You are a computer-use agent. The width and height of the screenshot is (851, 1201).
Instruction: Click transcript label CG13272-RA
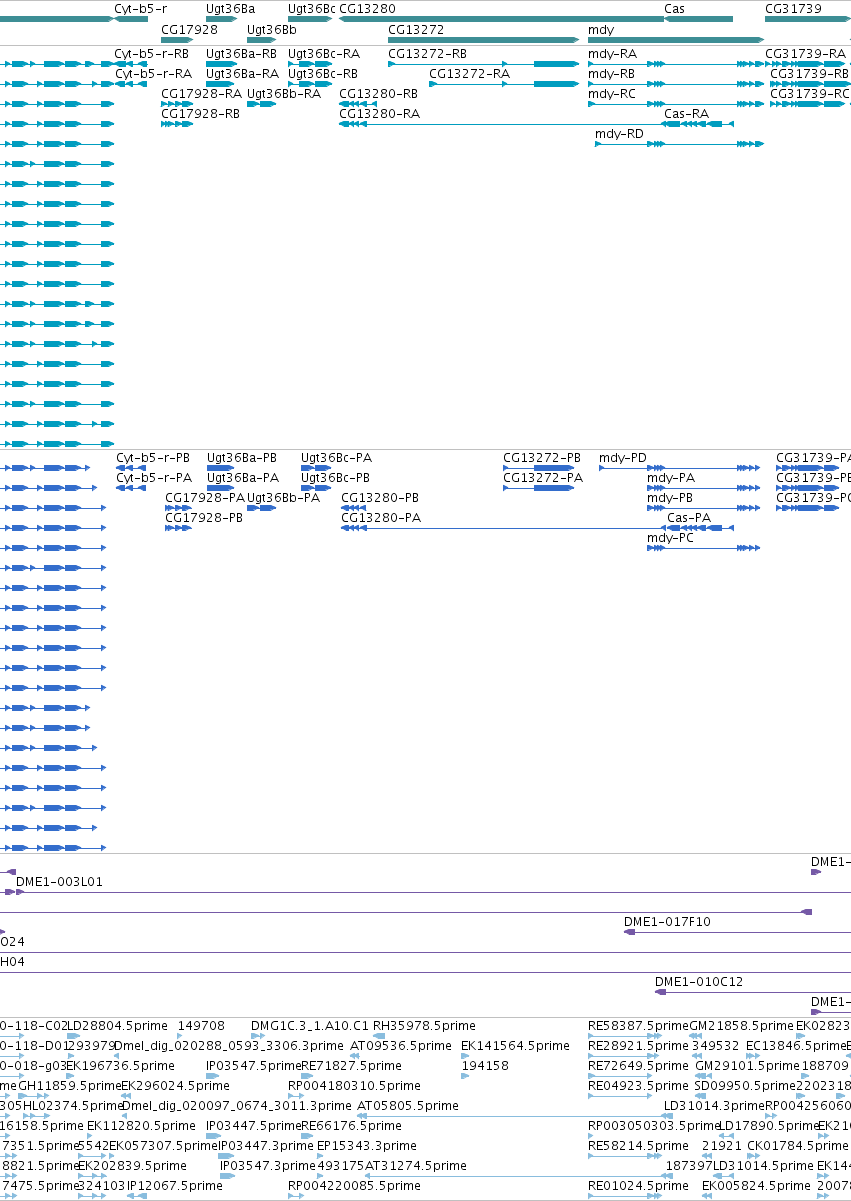coord(469,73)
